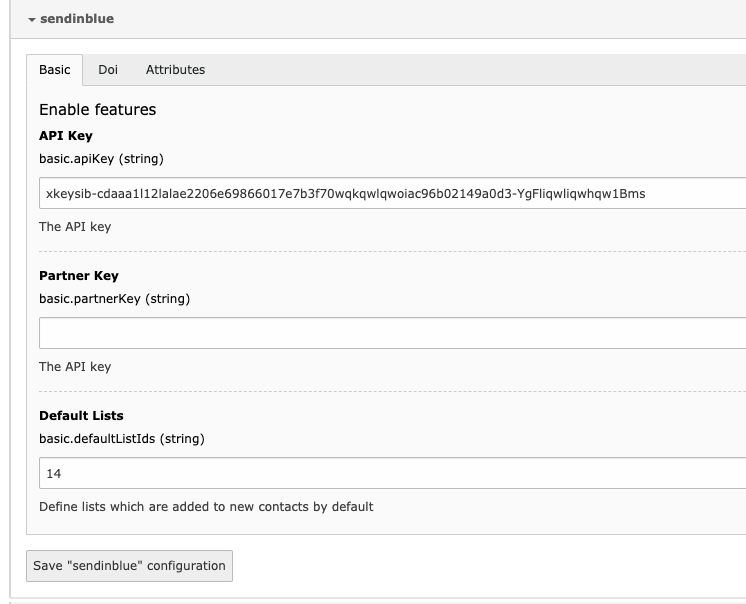Open the Attributes tab
This screenshot has height=604, width=746.
[x=175, y=70]
